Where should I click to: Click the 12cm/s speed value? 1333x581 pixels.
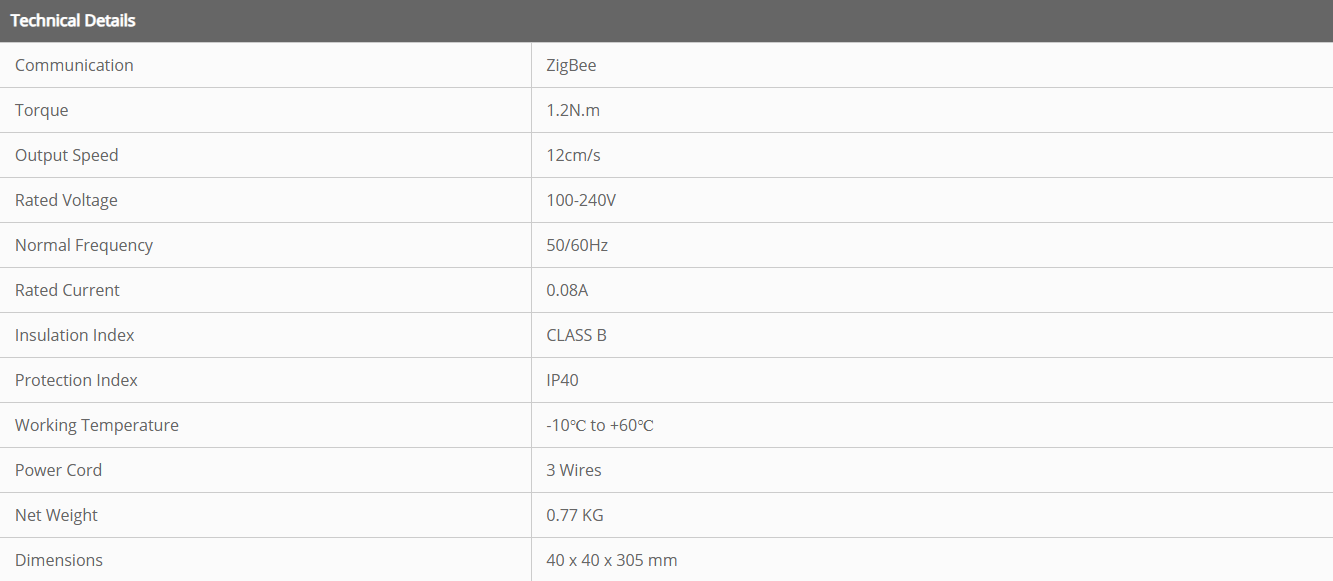click(573, 155)
